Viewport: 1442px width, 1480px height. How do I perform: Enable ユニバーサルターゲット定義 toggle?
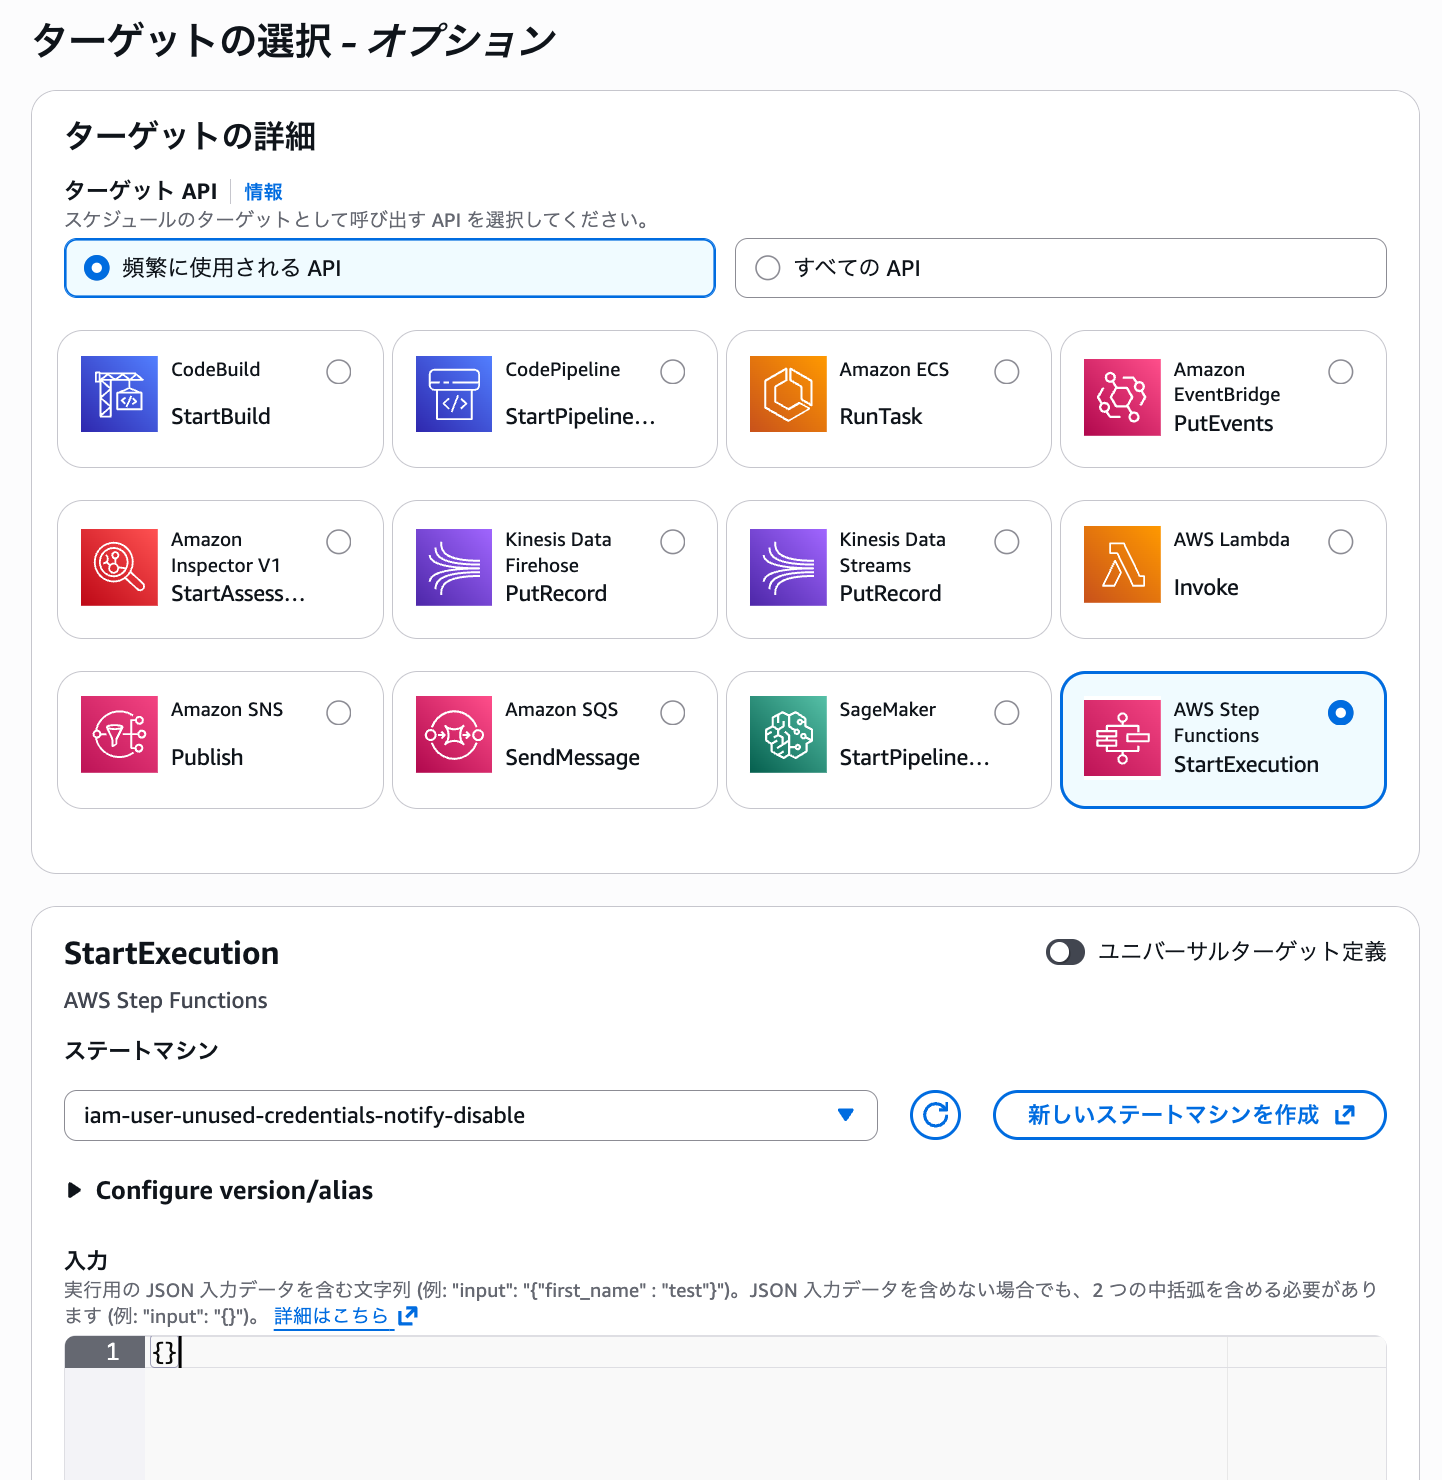point(1065,952)
